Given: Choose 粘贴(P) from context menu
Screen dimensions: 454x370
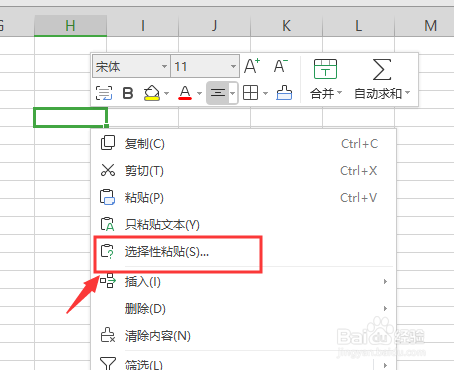Looking at the screenshot, I should tap(244, 198).
